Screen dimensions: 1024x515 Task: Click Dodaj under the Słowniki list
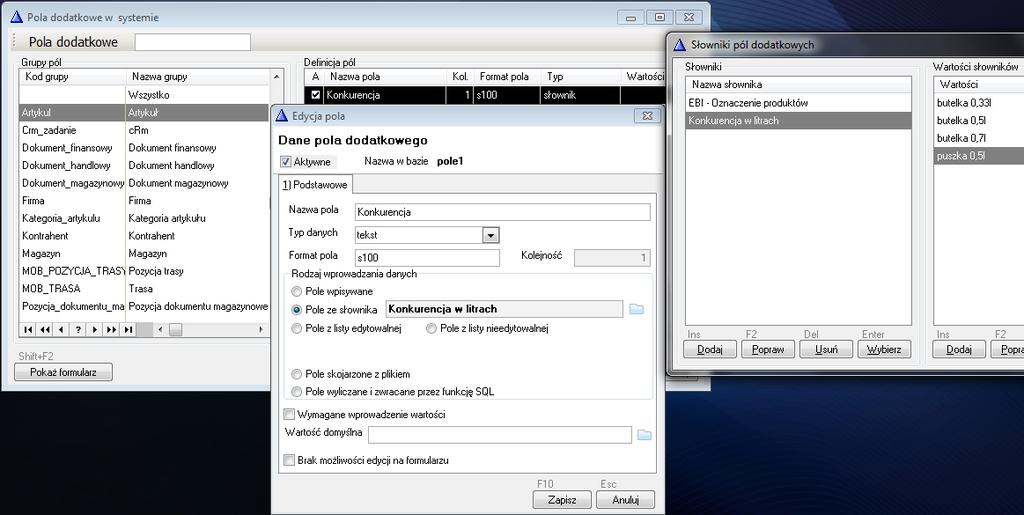(710, 349)
